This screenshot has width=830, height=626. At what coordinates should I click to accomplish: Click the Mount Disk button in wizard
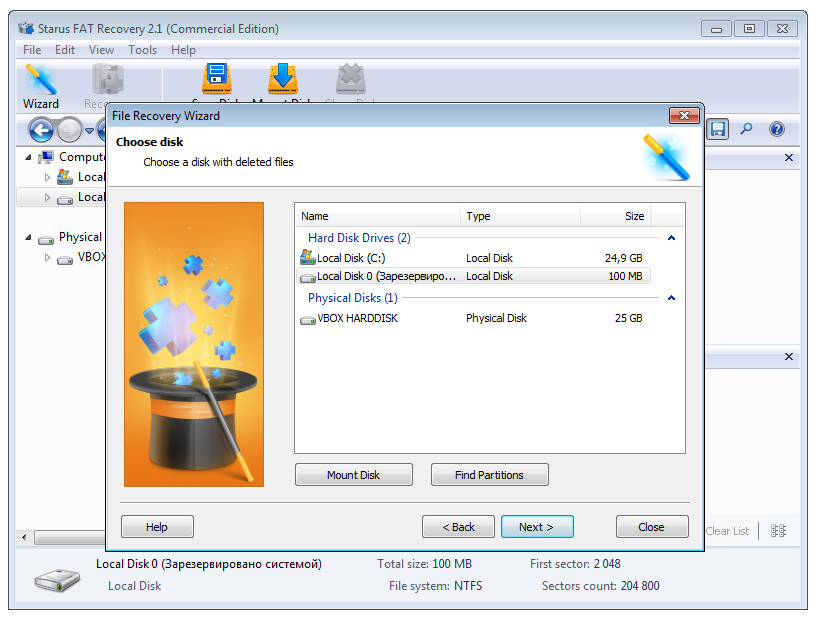click(x=354, y=475)
